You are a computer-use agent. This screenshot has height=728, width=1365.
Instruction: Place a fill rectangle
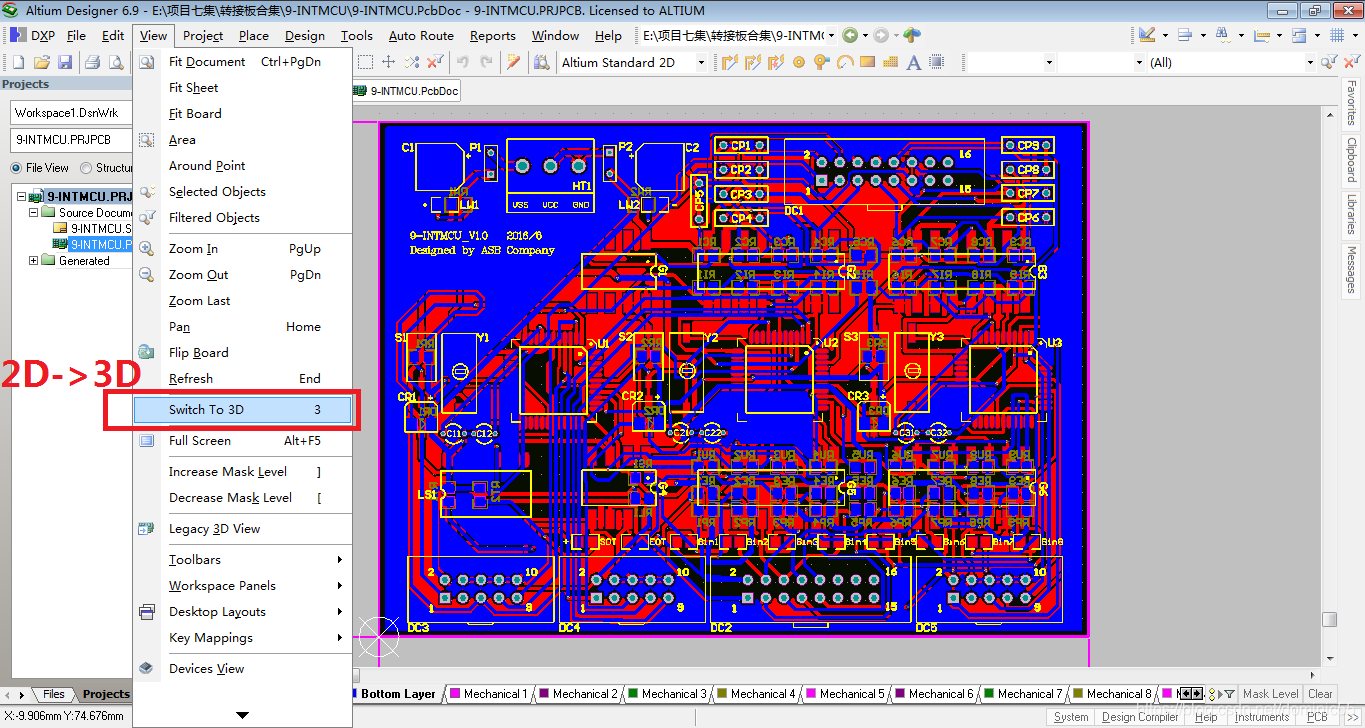[867, 62]
